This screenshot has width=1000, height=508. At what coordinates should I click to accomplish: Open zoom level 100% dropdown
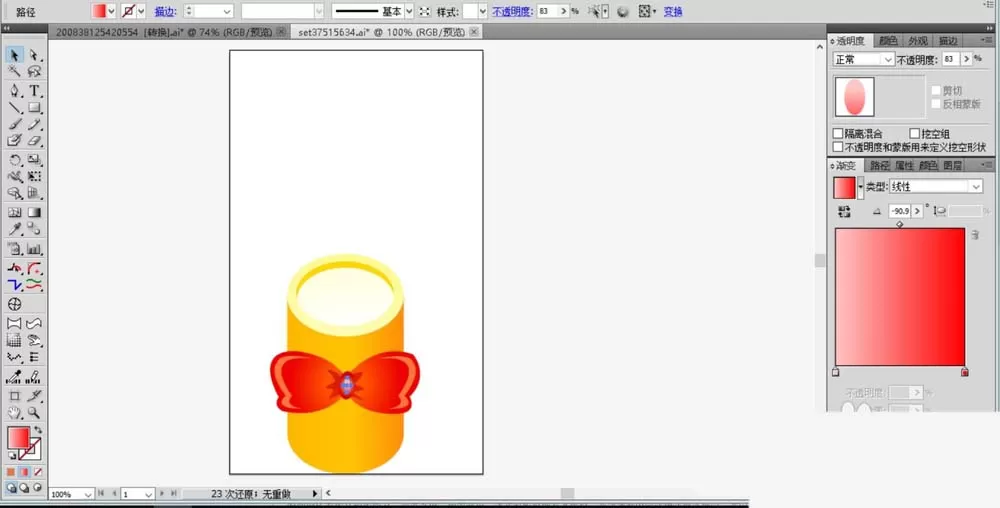click(87, 495)
